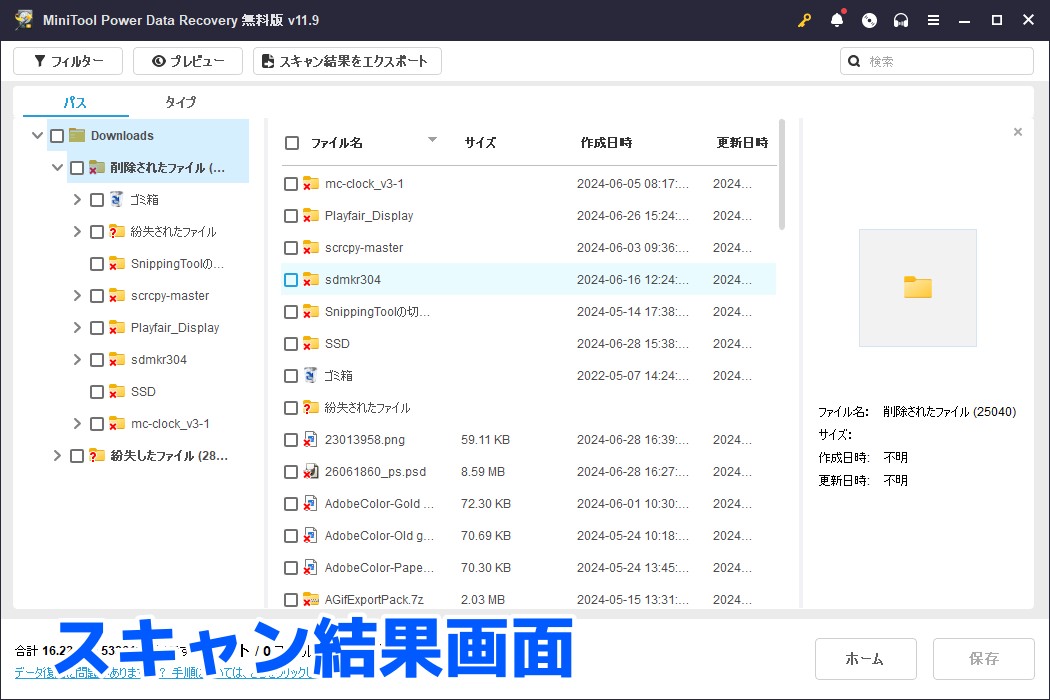The height and width of the screenshot is (700, 1050).
Task: Sort by 作成日時 column header
Action: [606, 143]
